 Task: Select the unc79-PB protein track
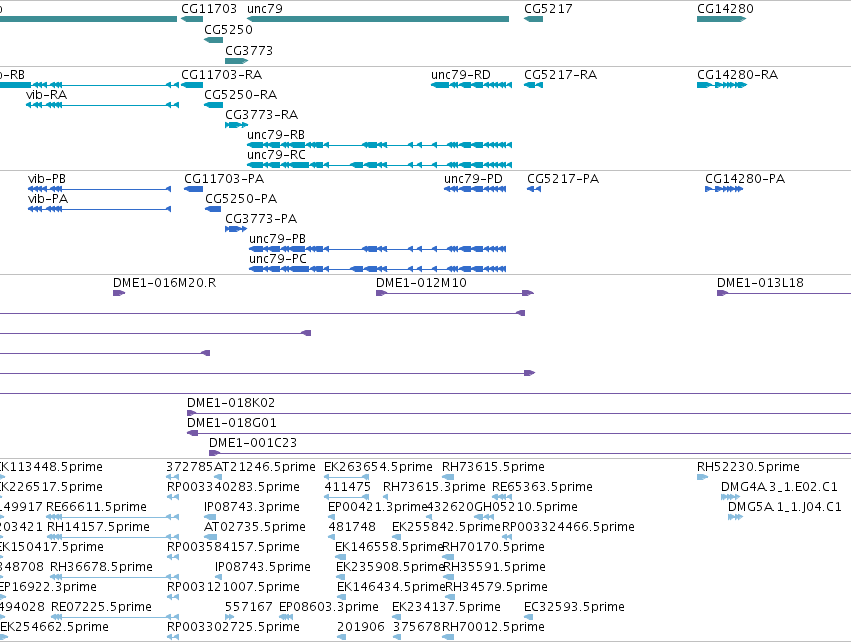377,249
